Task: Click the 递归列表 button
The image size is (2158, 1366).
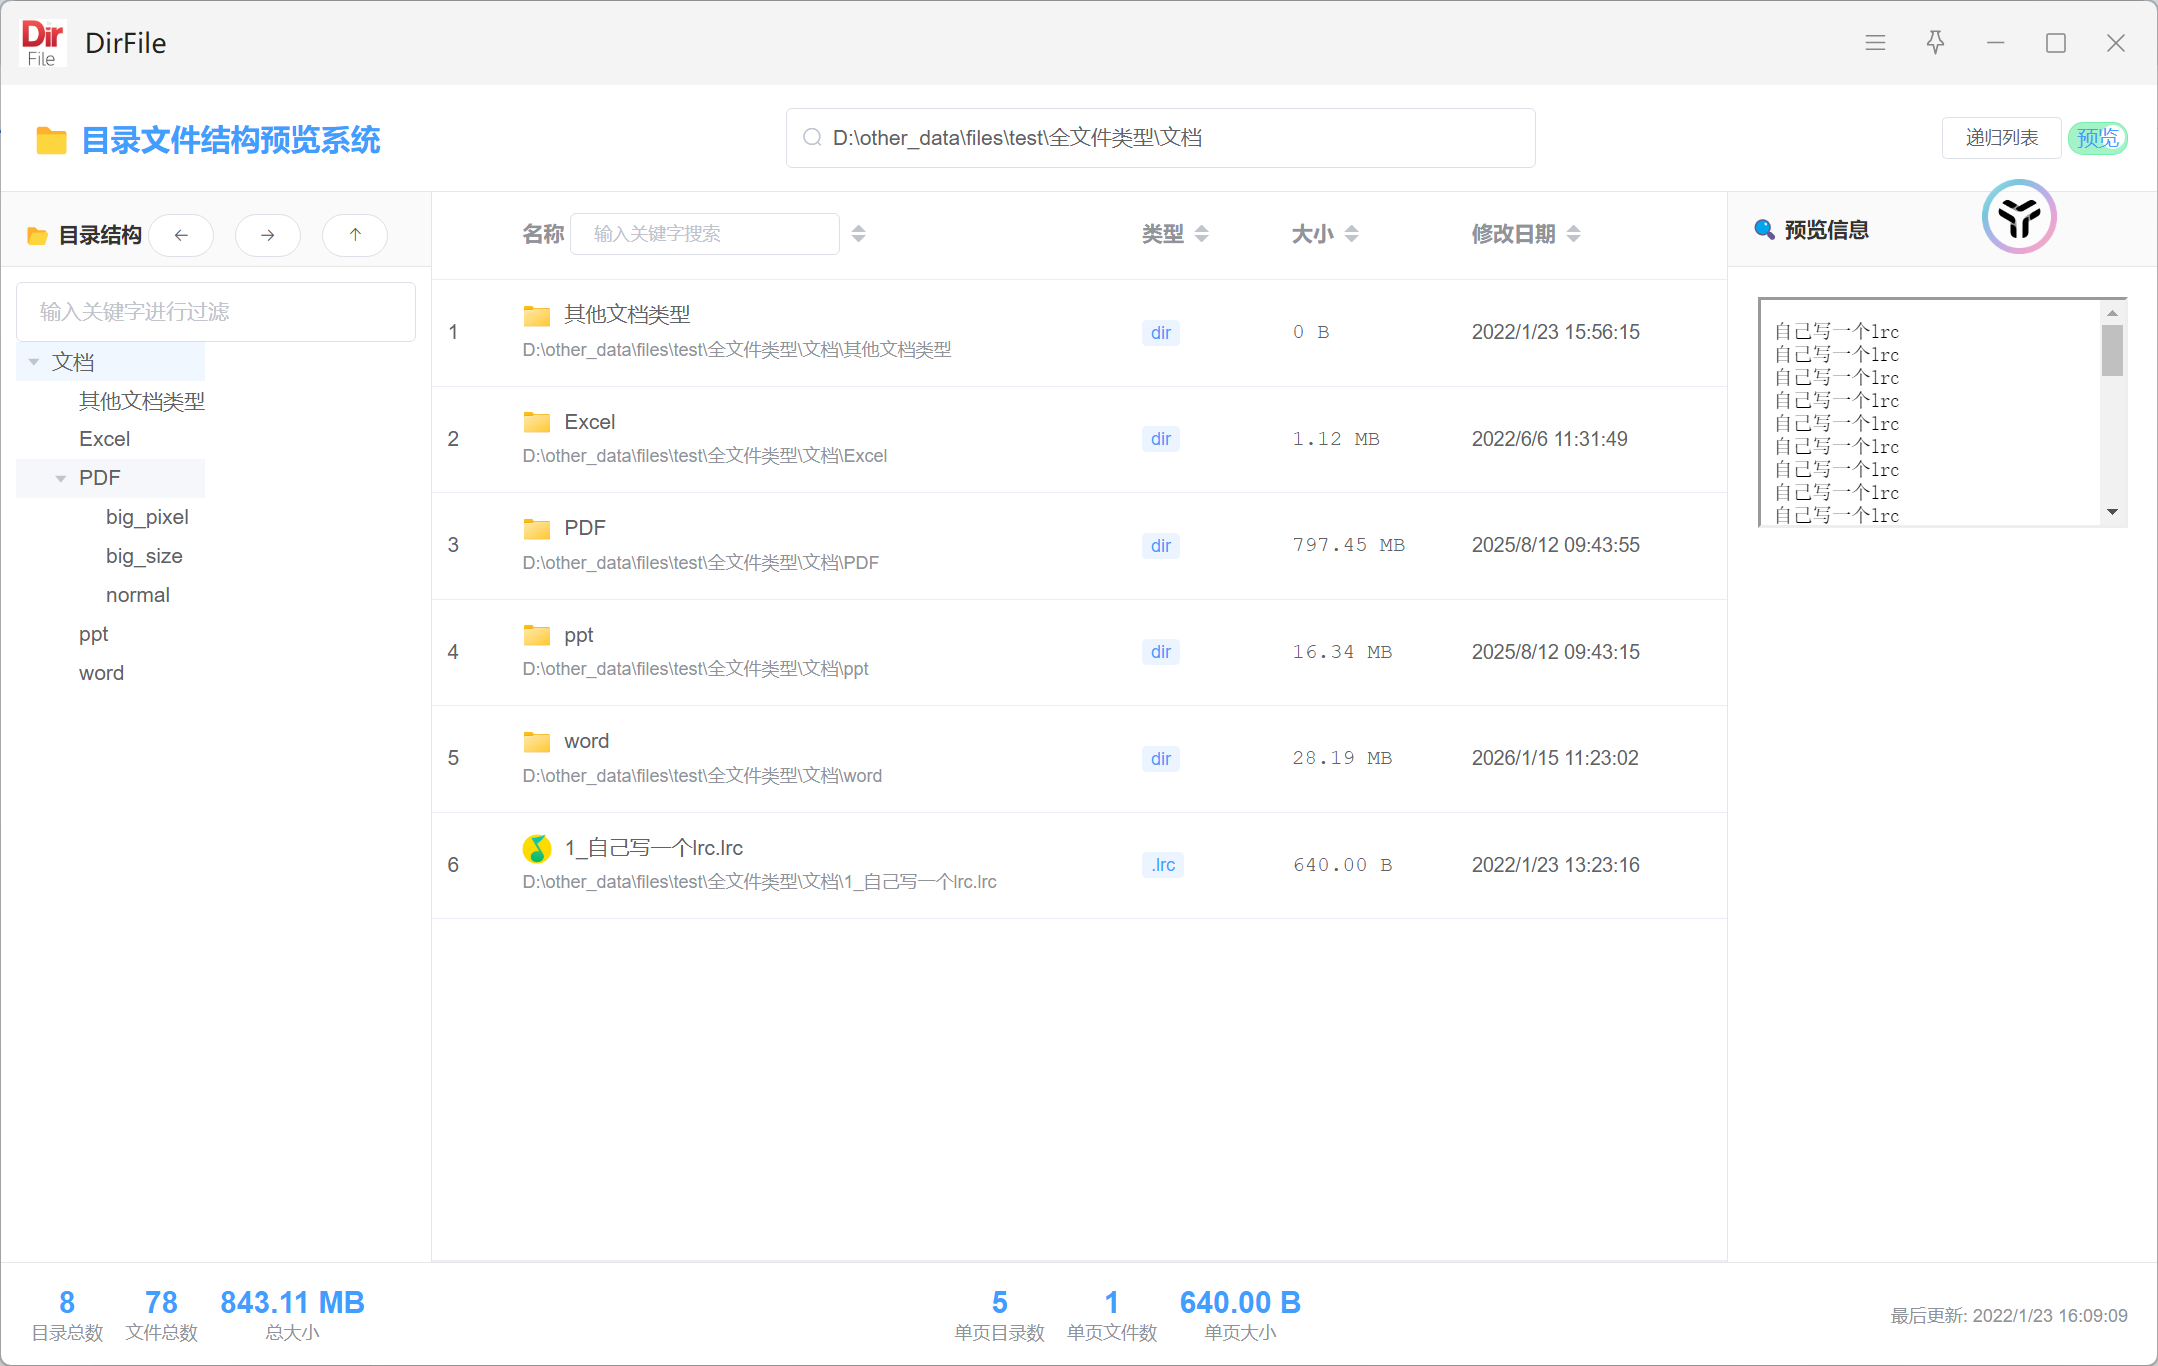Action: pyautogui.click(x=2001, y=138)
